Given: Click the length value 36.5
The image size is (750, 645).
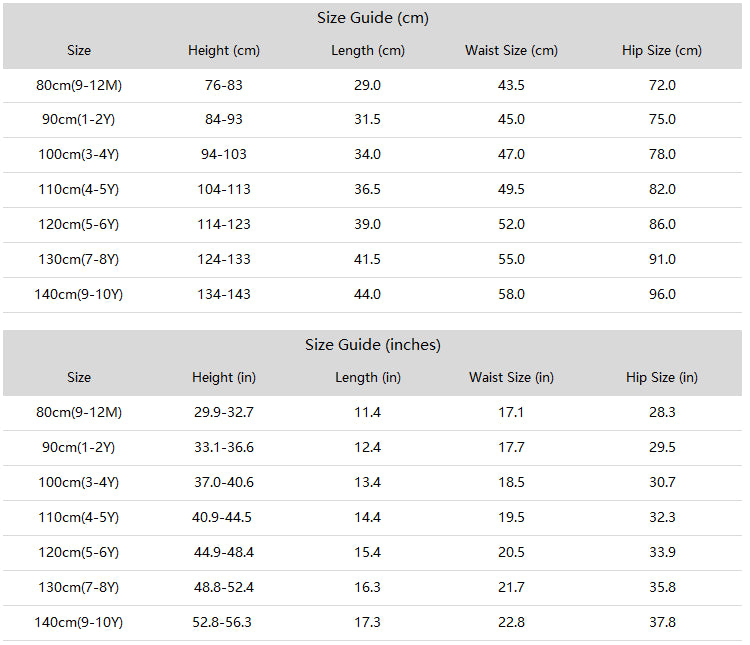Looking at the screenshot, I should point(367,189).
